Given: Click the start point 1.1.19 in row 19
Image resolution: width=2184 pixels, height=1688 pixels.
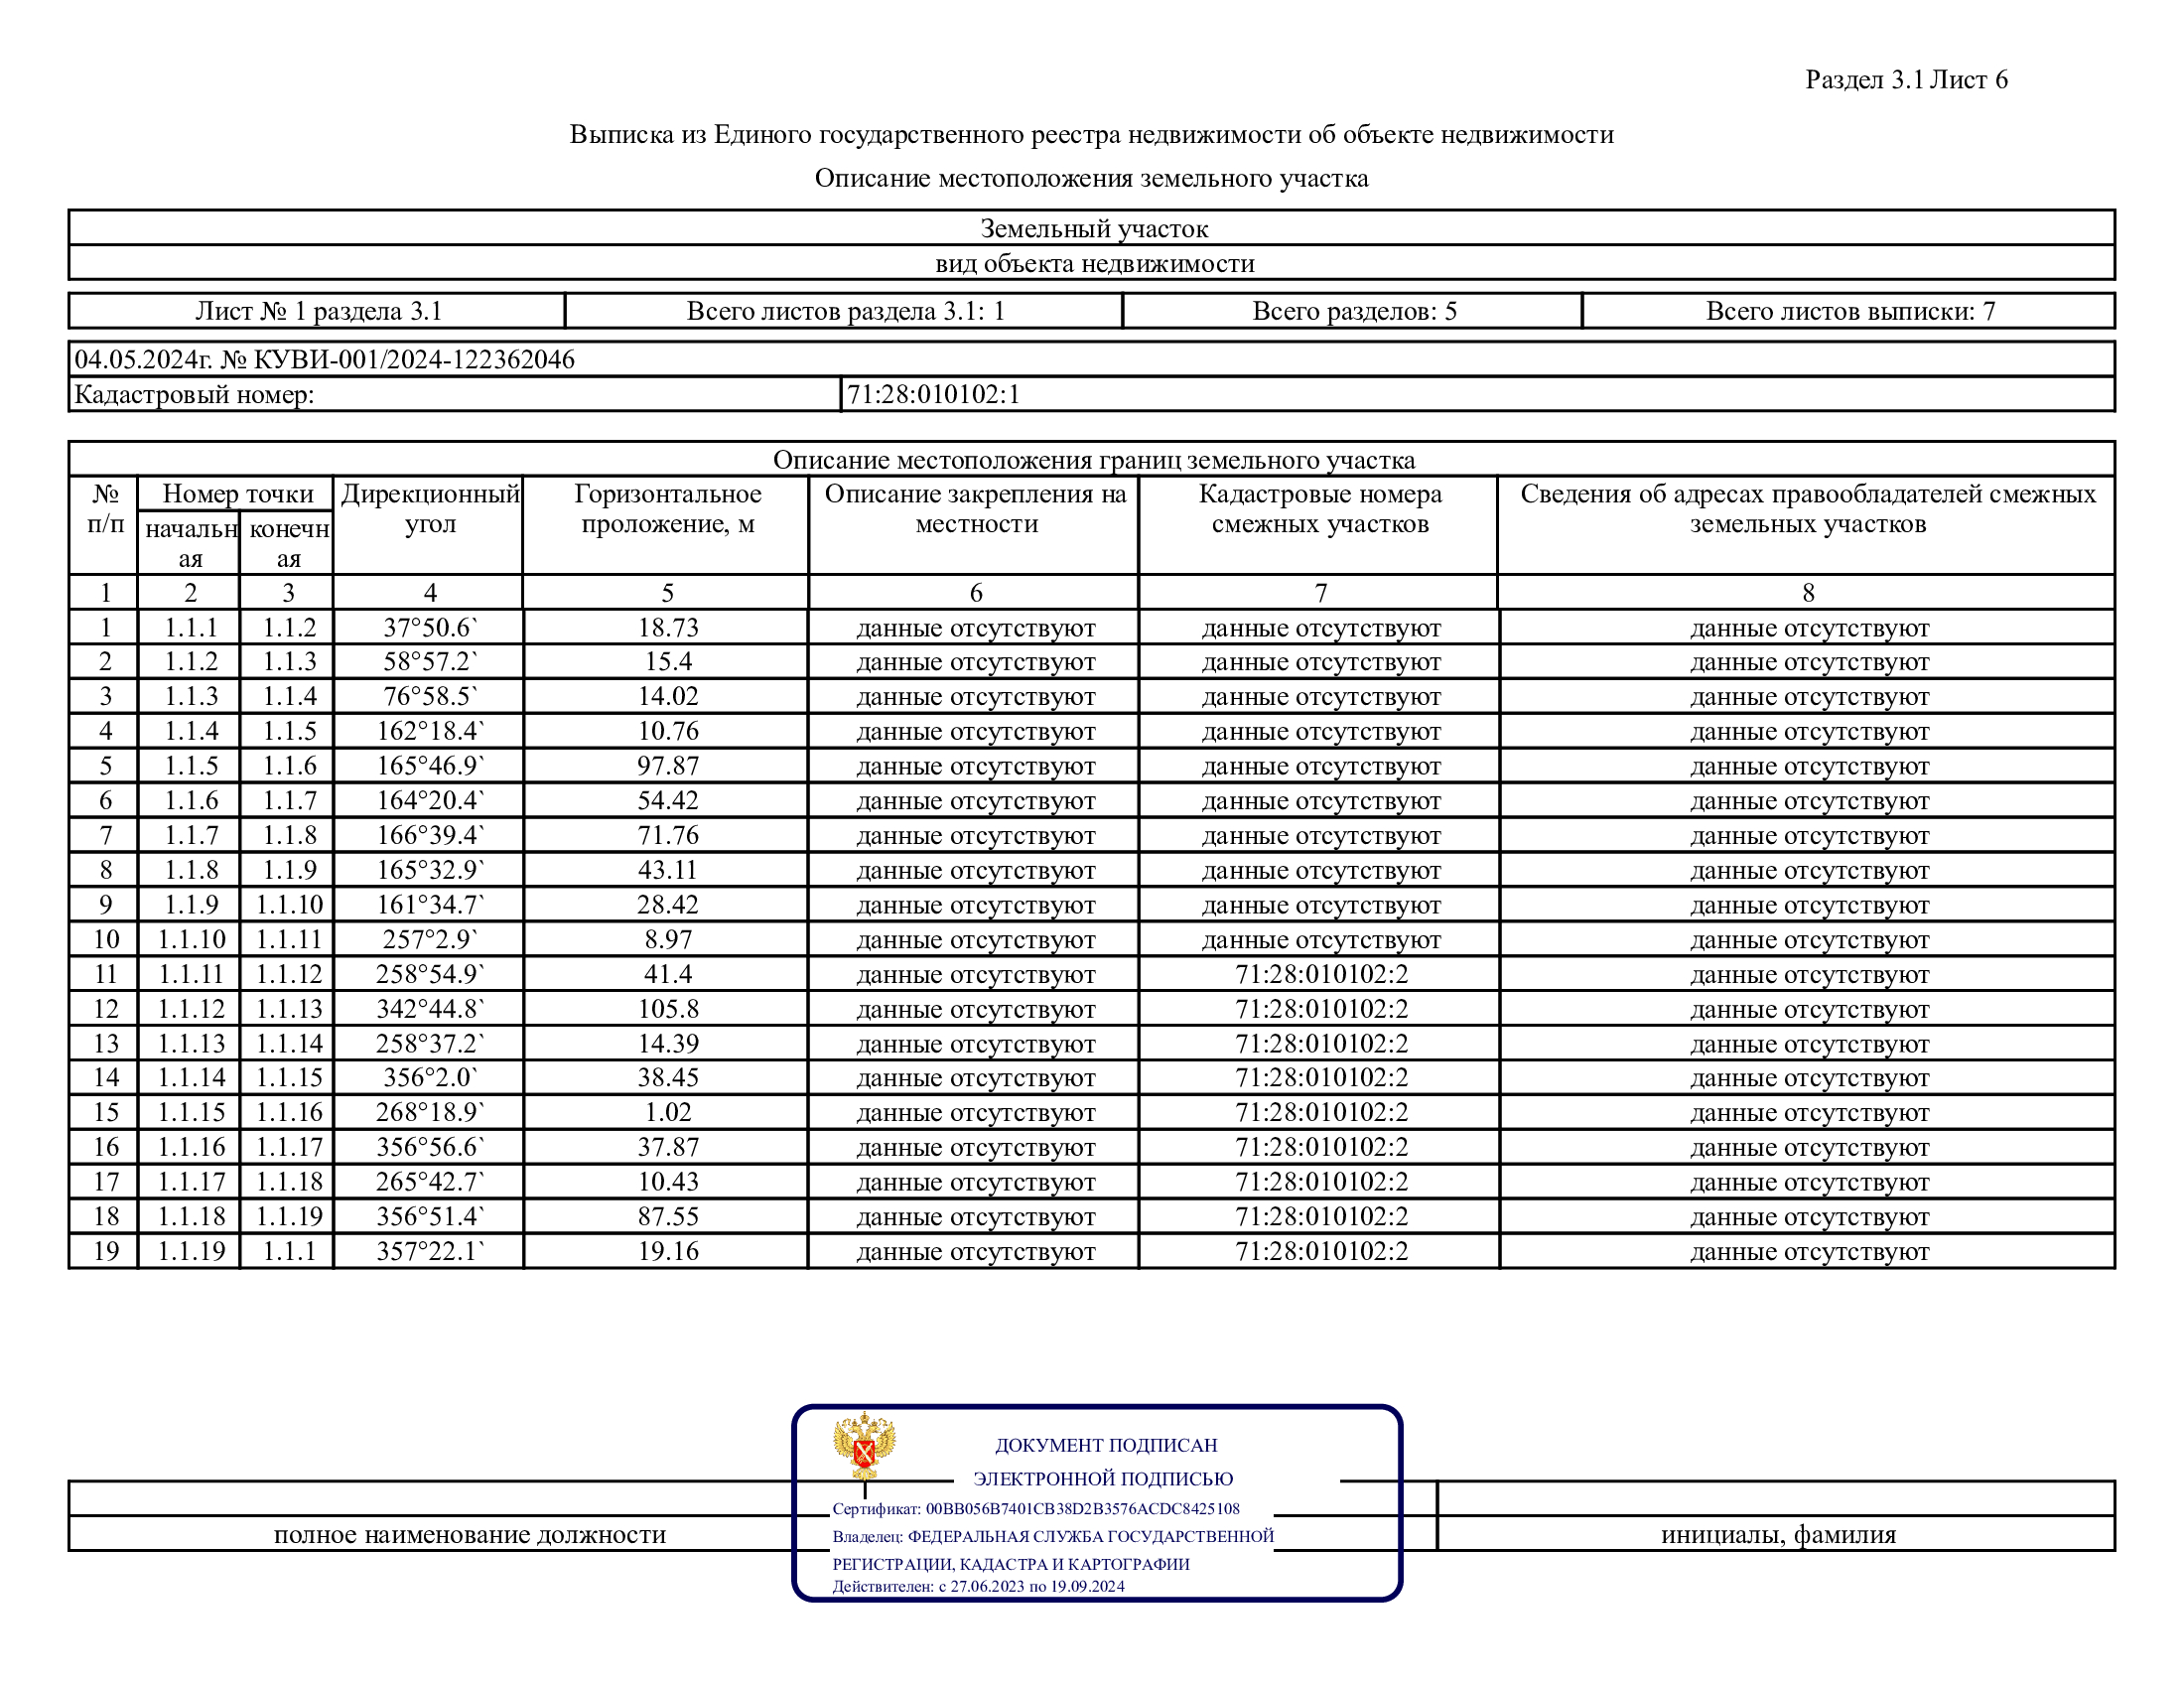Looking at the screenshot, I should coord(190,1251).
